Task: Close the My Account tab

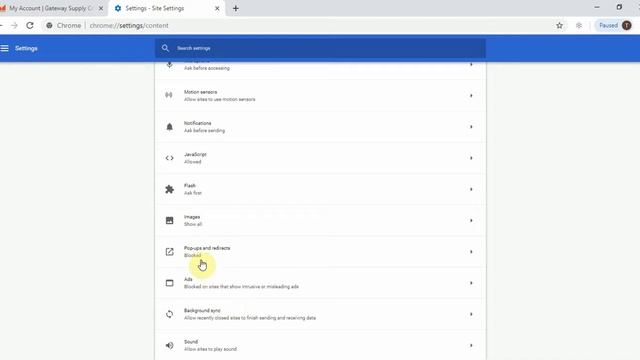Action: [x=101, y=8]
